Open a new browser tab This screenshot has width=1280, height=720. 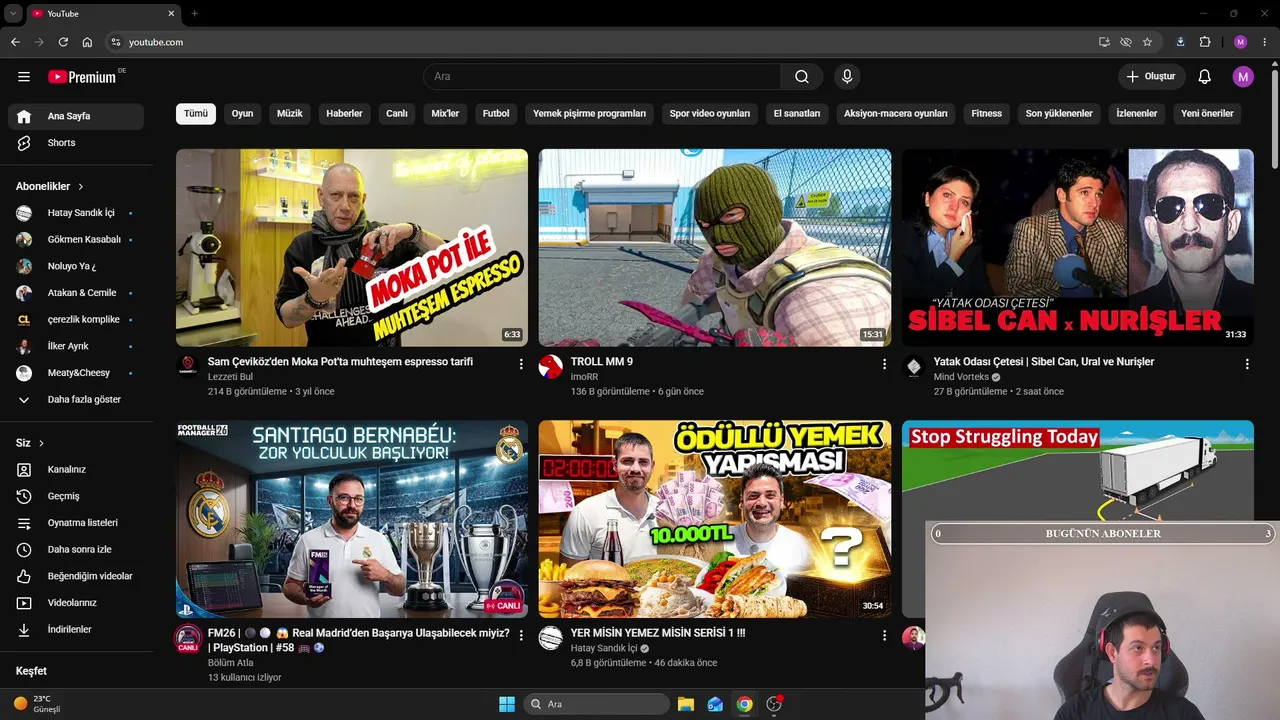(x=194, y=14)
